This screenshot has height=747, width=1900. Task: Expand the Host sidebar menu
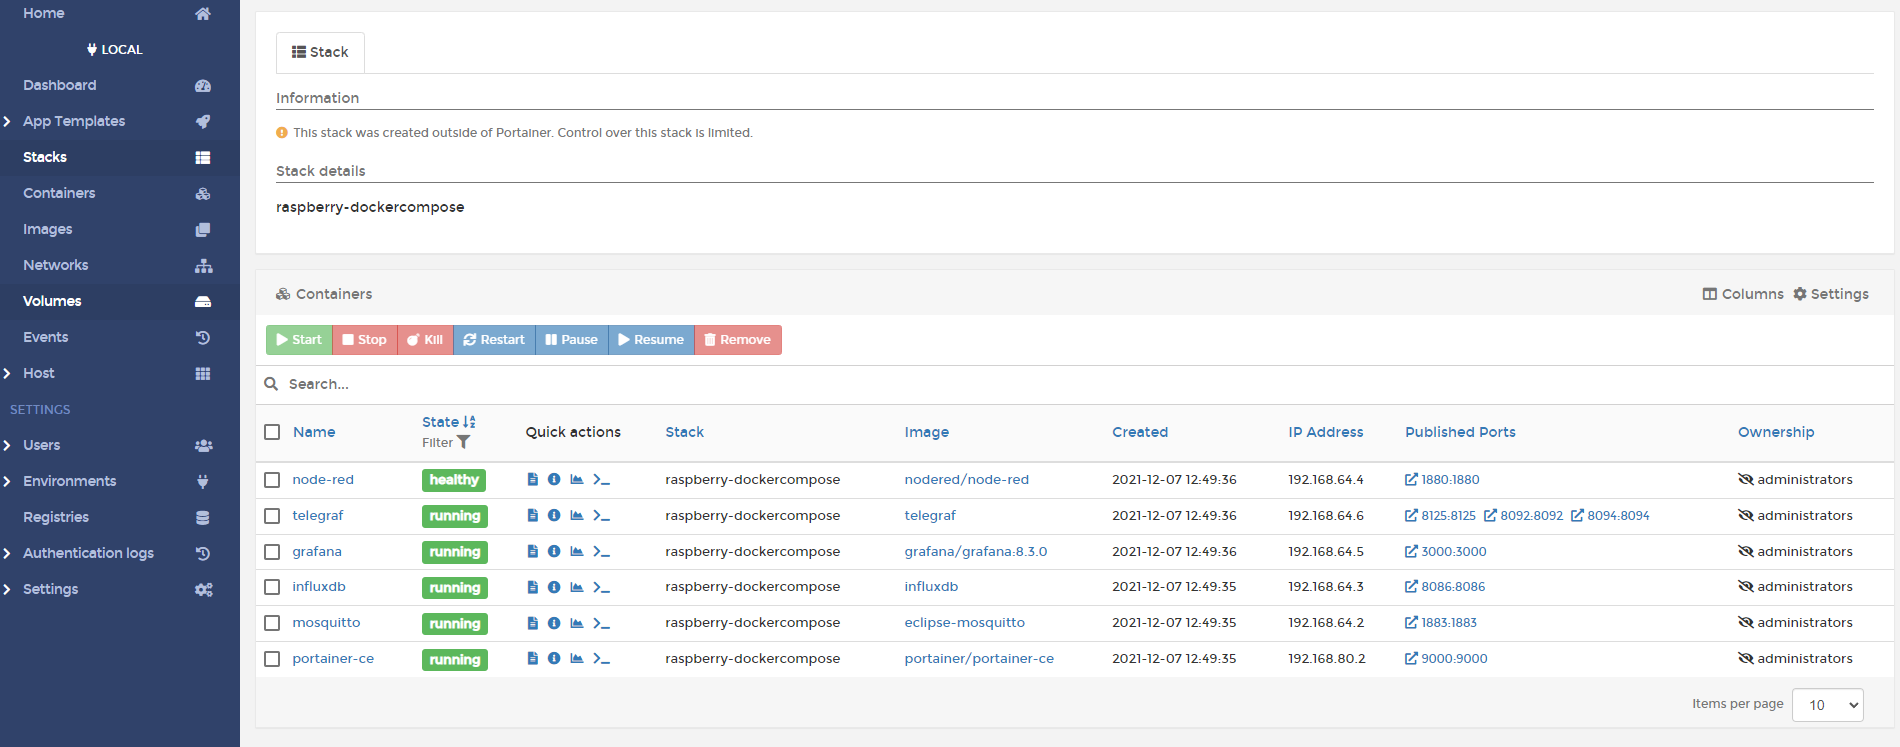pos(7,374)
